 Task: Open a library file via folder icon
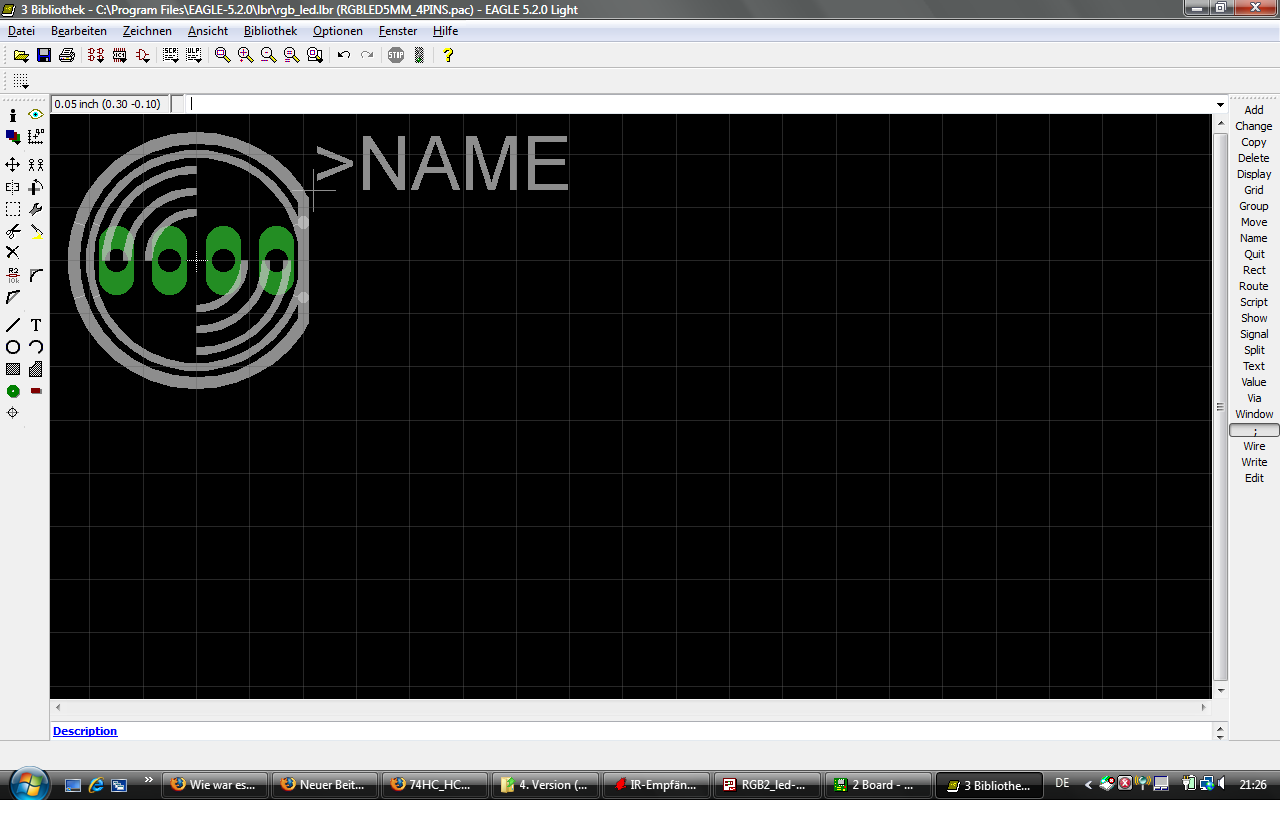[x=21, y=55]
